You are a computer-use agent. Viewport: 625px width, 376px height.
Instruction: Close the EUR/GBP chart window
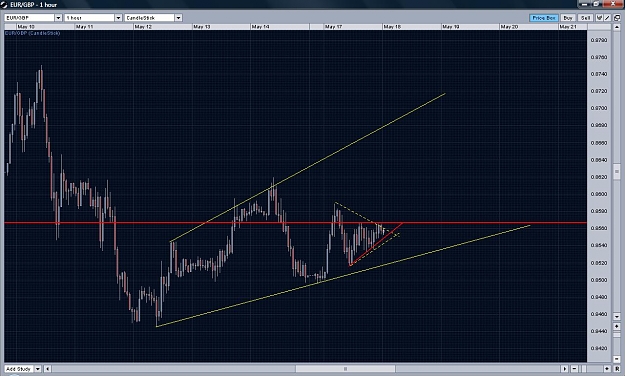(613, 4)
